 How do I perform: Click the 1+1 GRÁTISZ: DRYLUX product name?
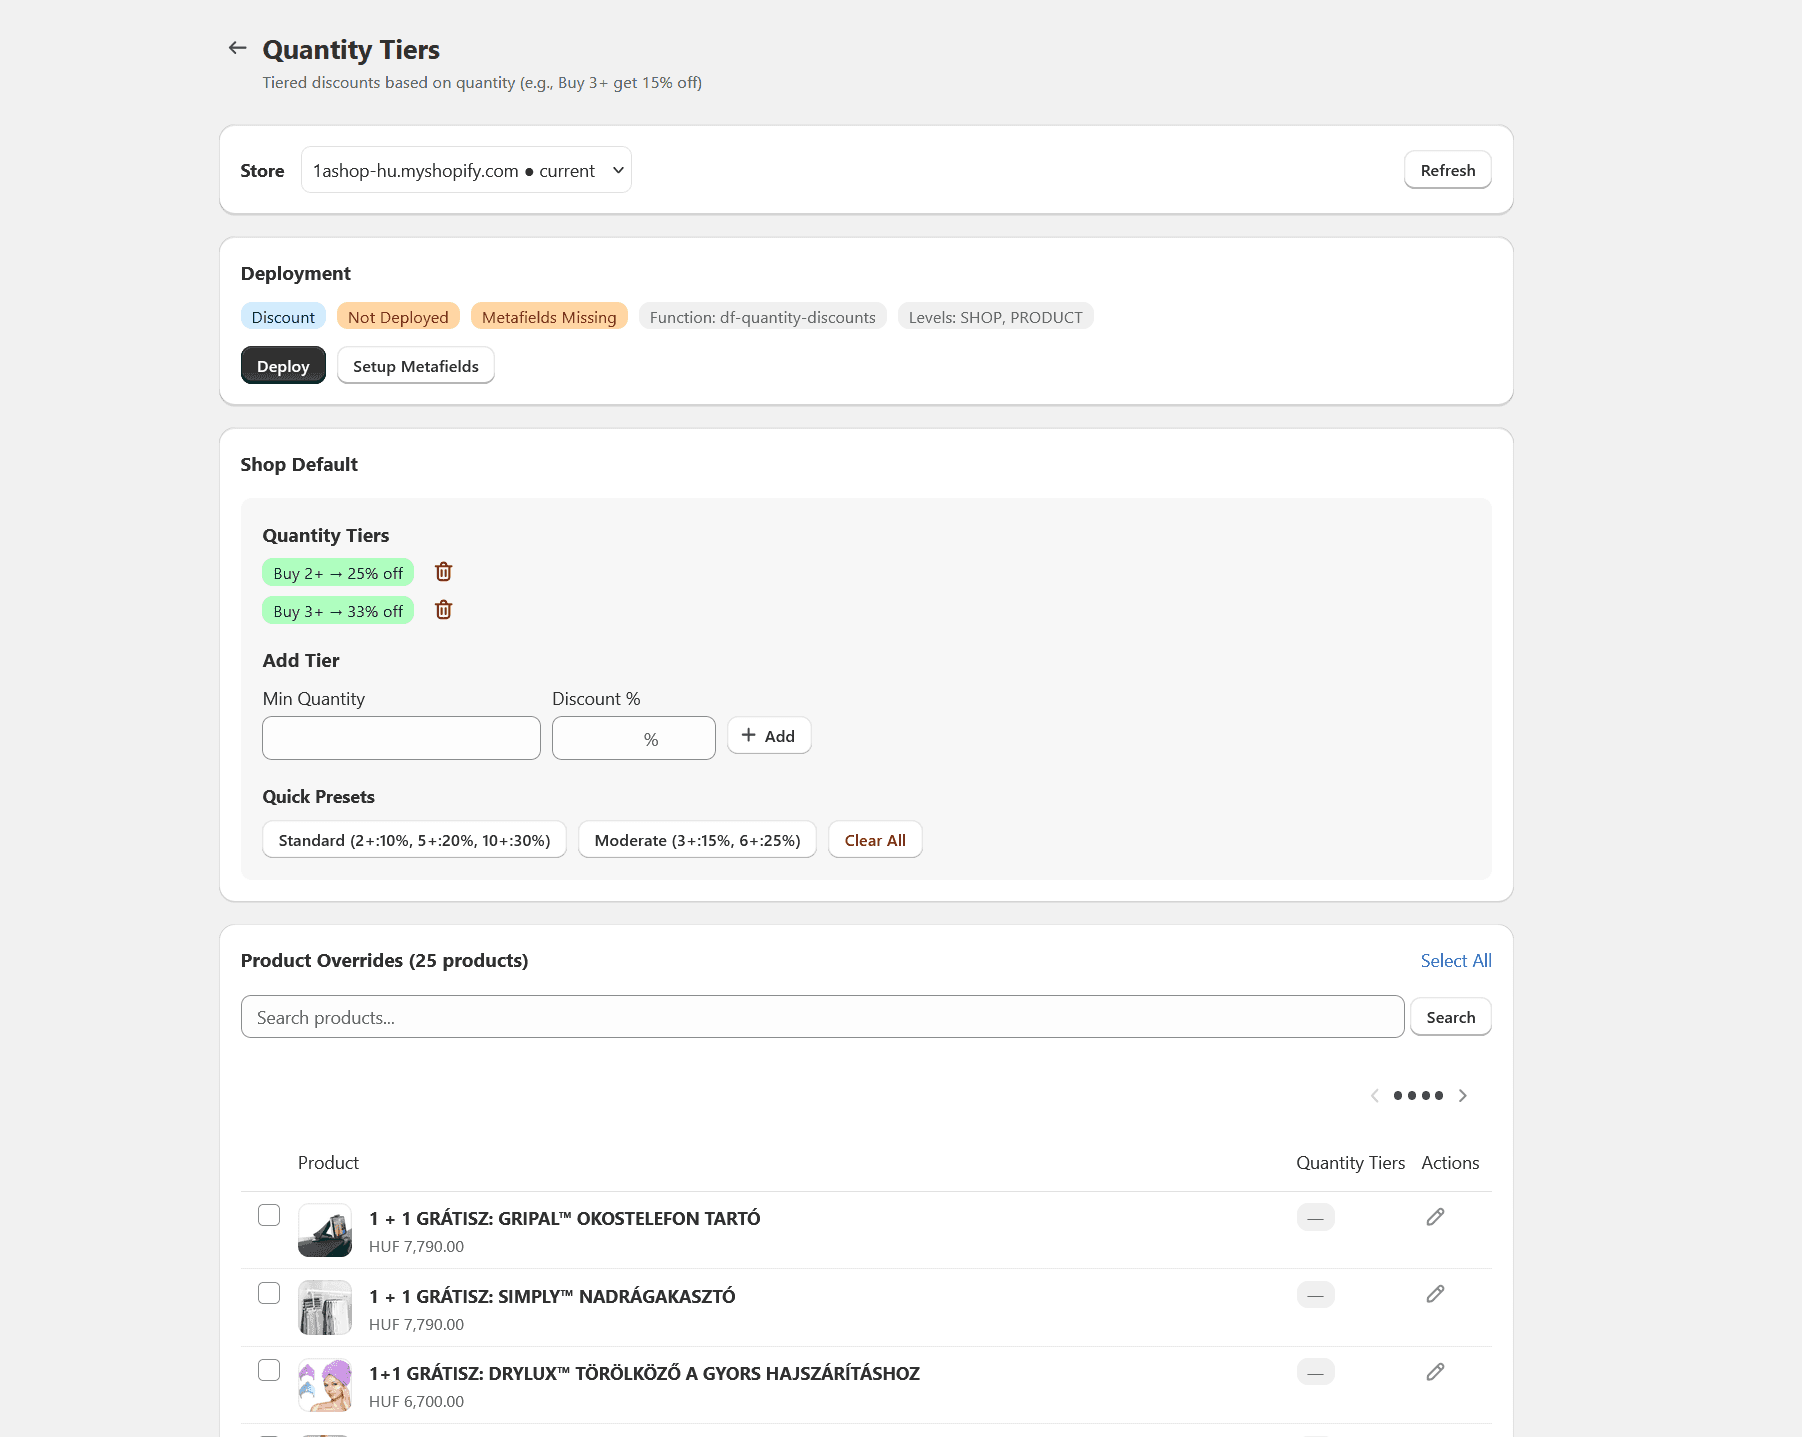point(644,1373)
